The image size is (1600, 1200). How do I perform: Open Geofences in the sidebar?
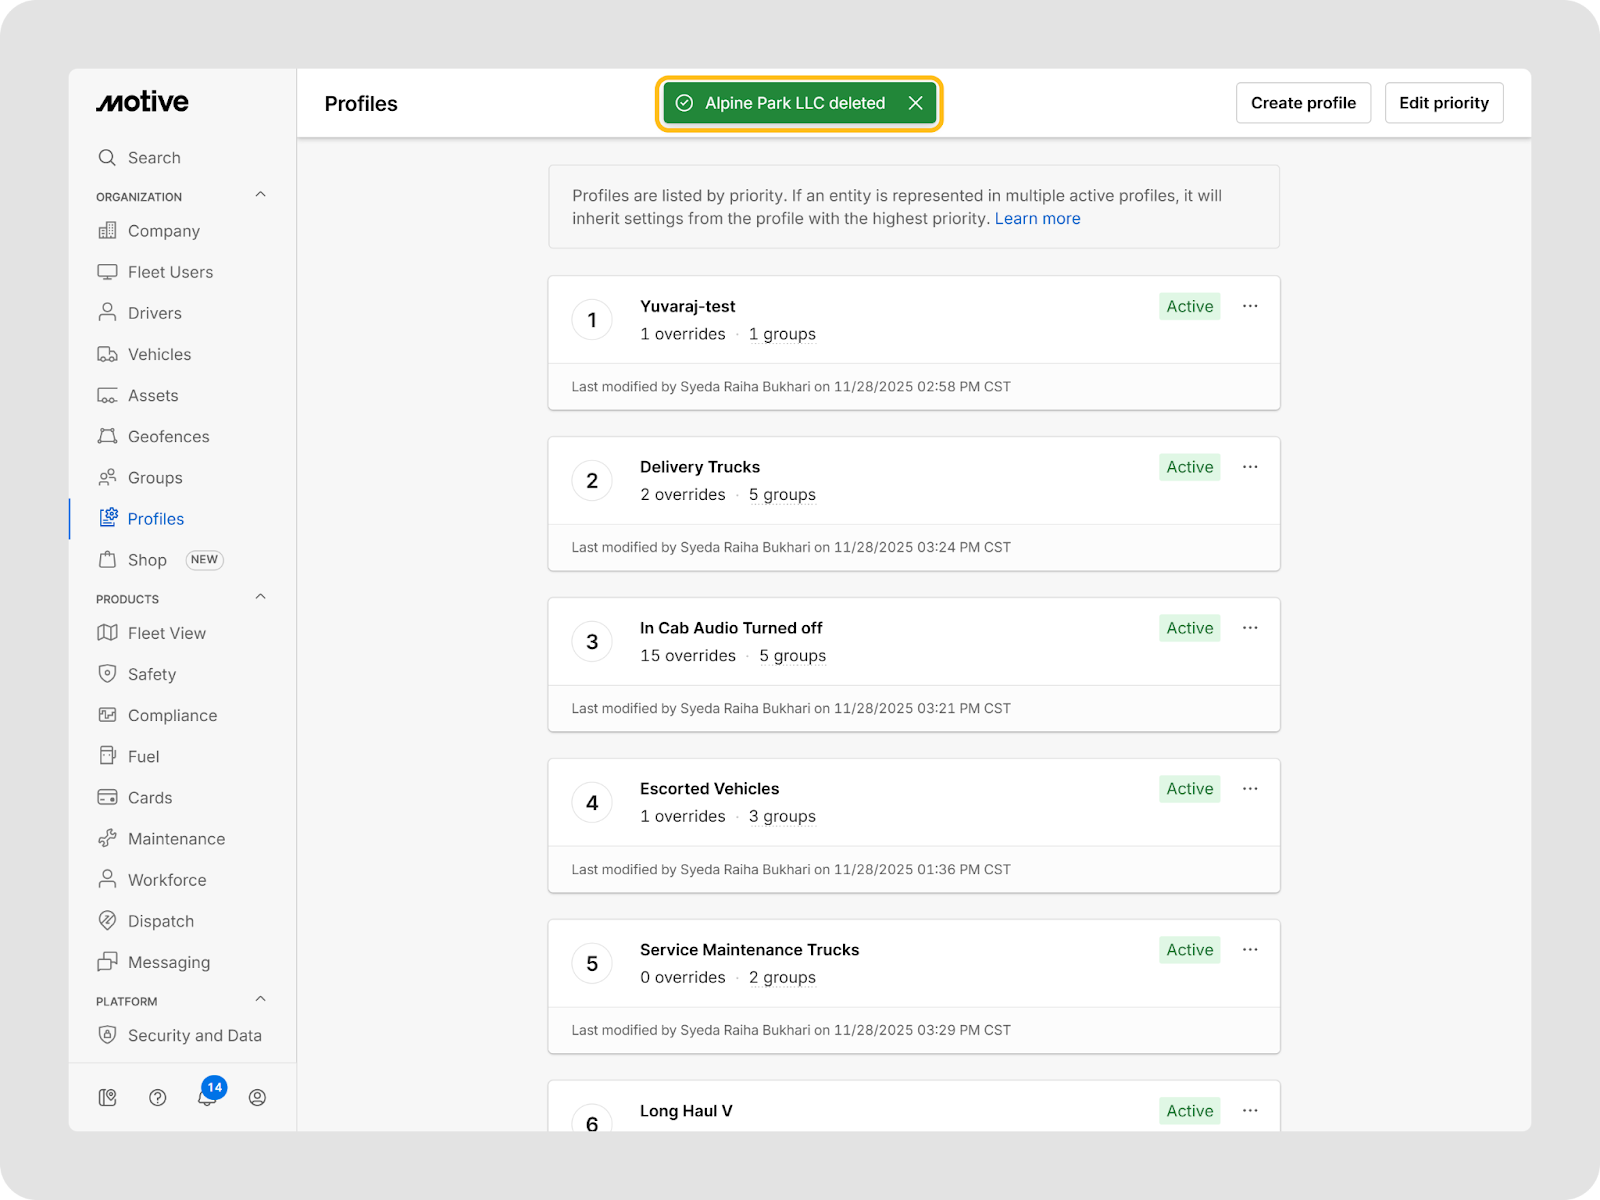tap(168, 437)
